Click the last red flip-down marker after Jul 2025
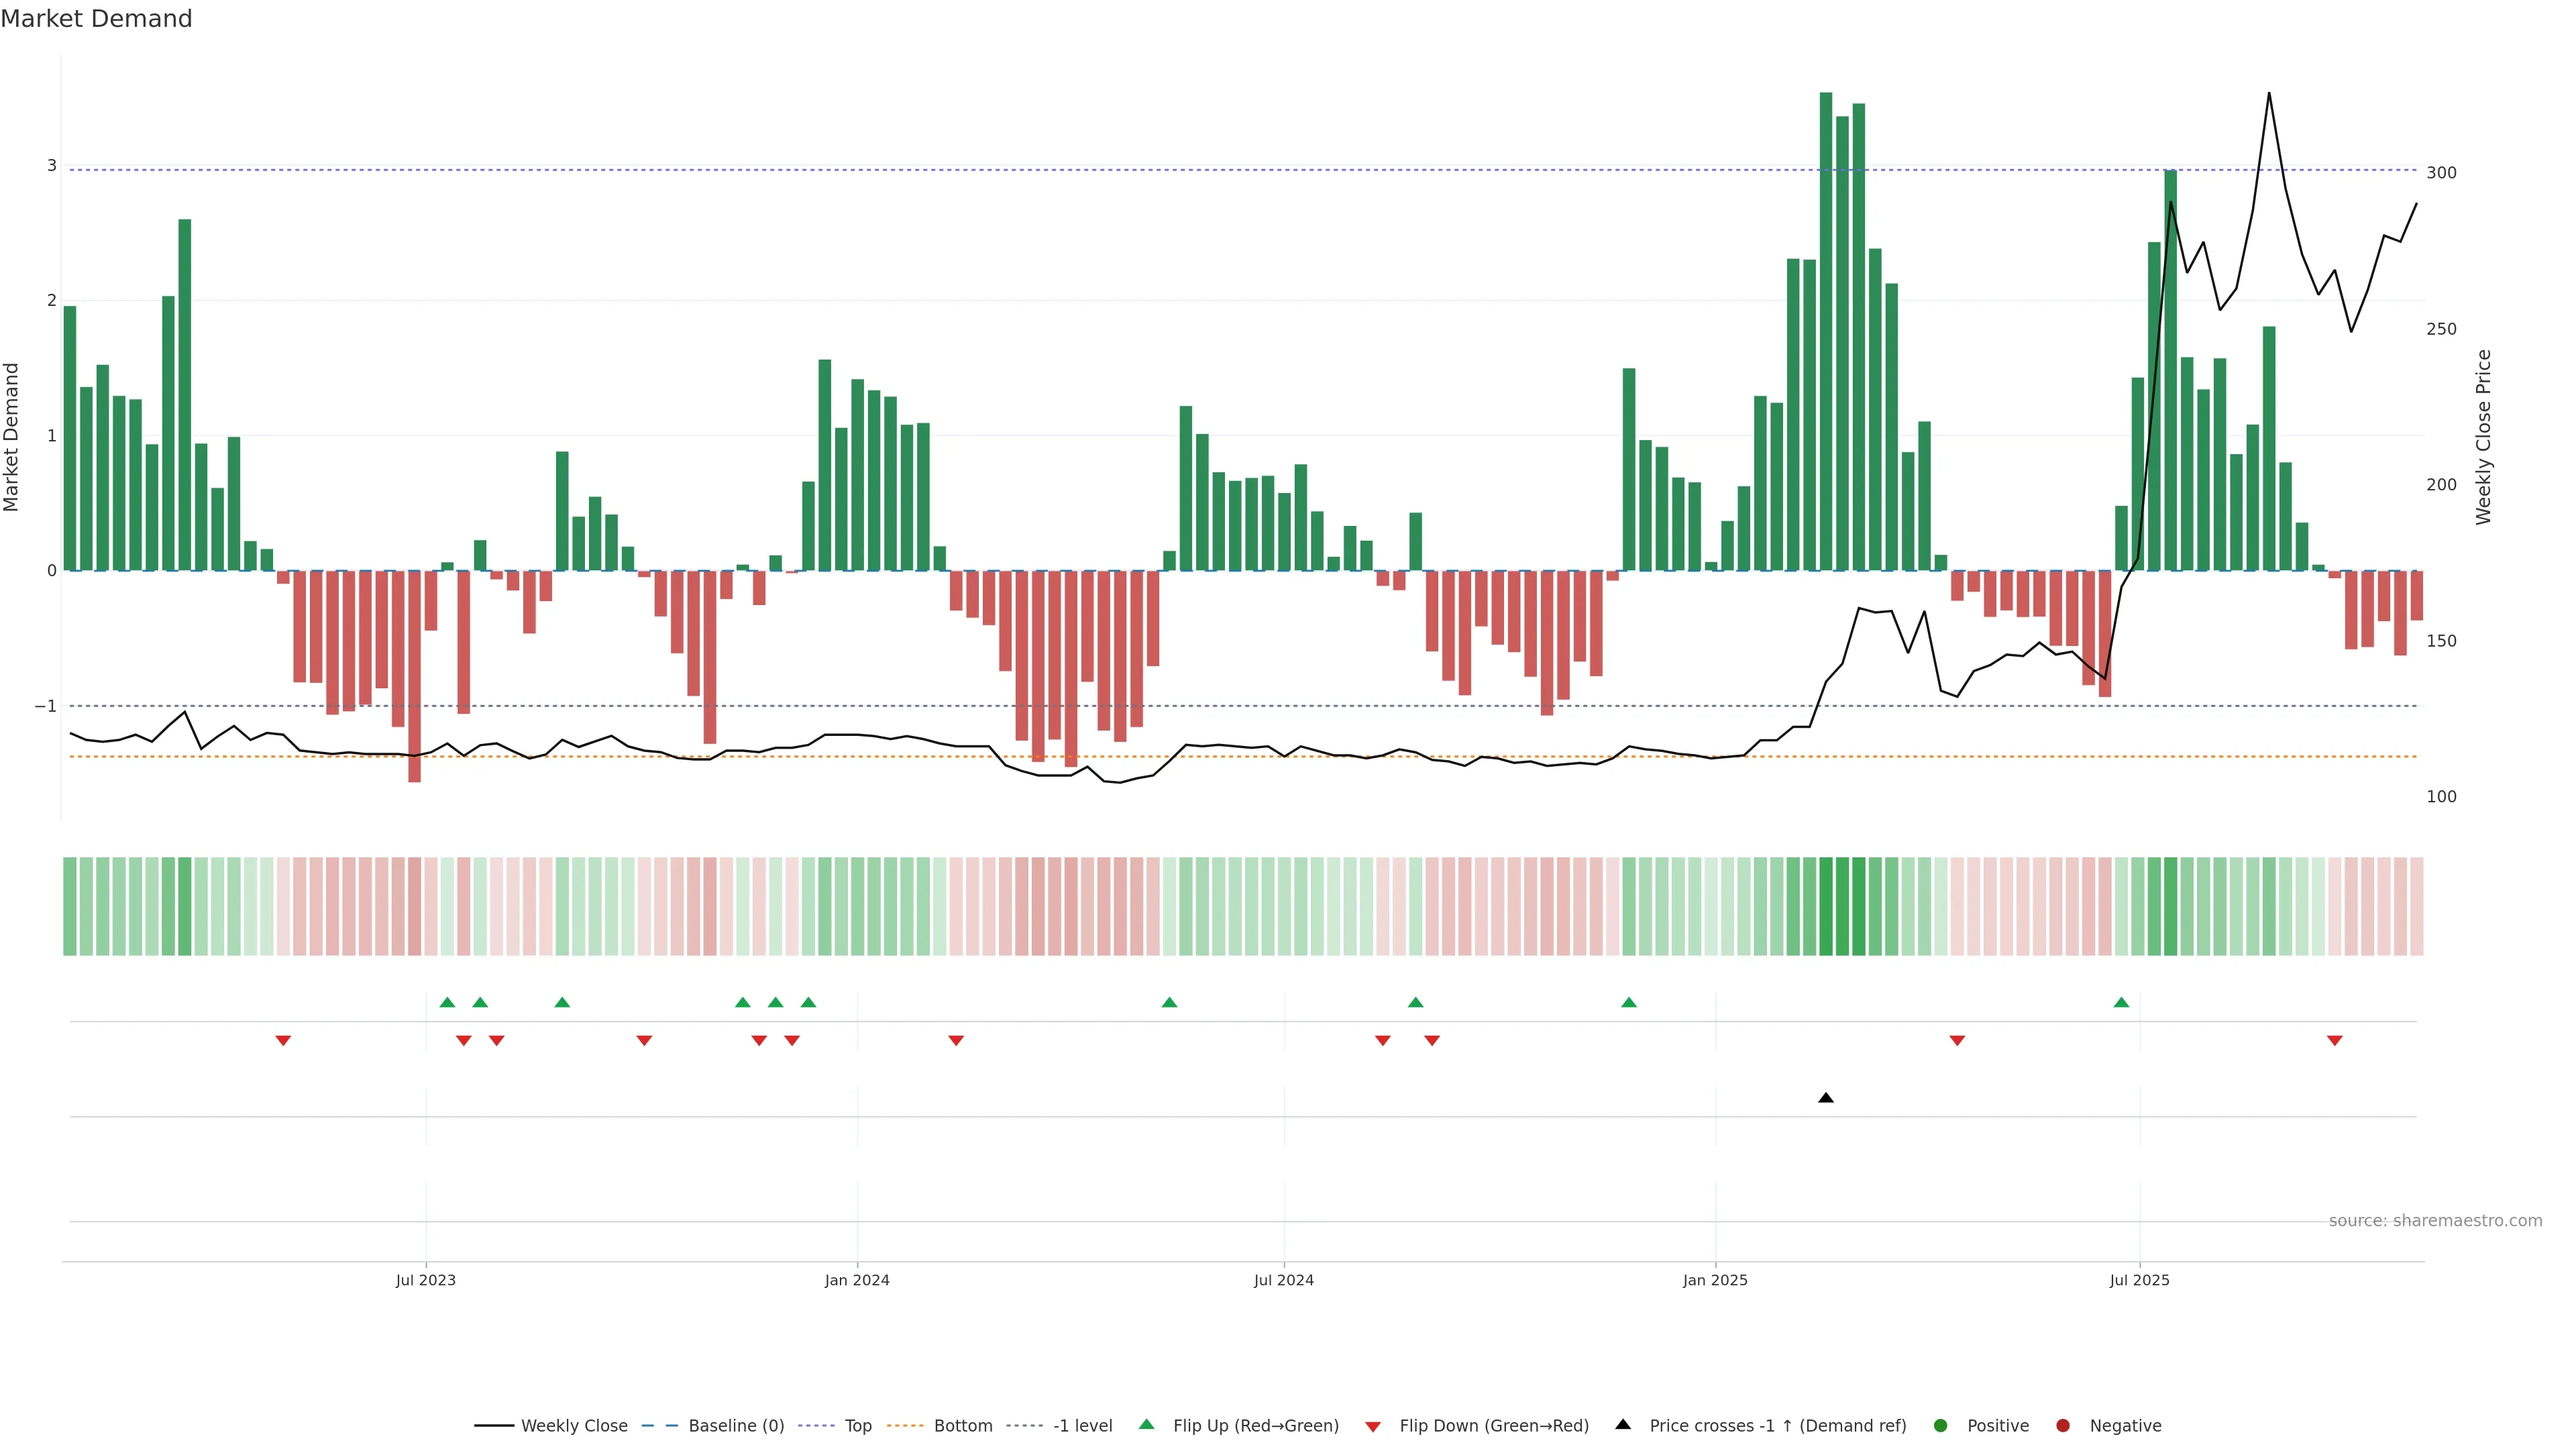Image resolution: width=2576 pixels, height=1449 pixels. tap(2334, 1041)
